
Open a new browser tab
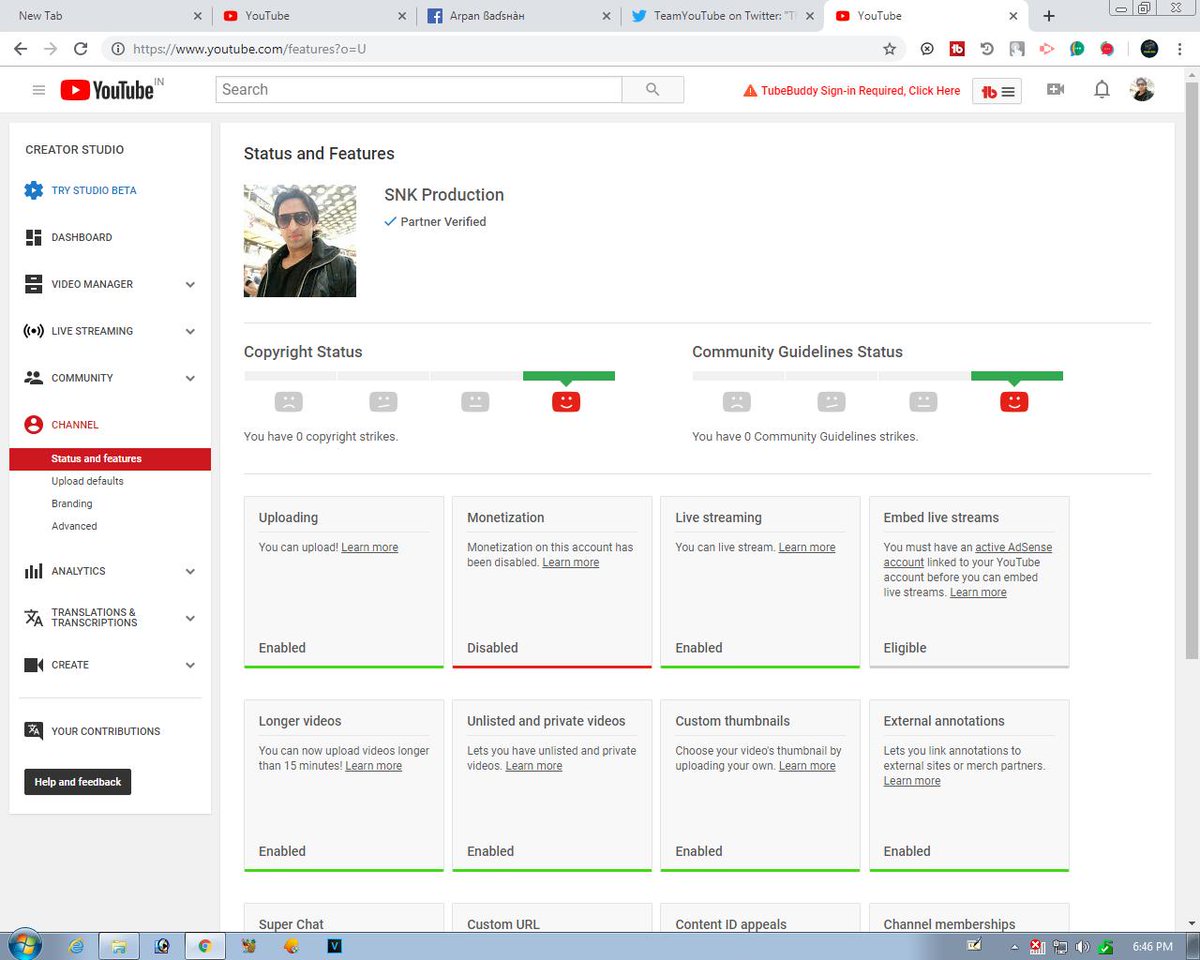(x=1048, y=16)
